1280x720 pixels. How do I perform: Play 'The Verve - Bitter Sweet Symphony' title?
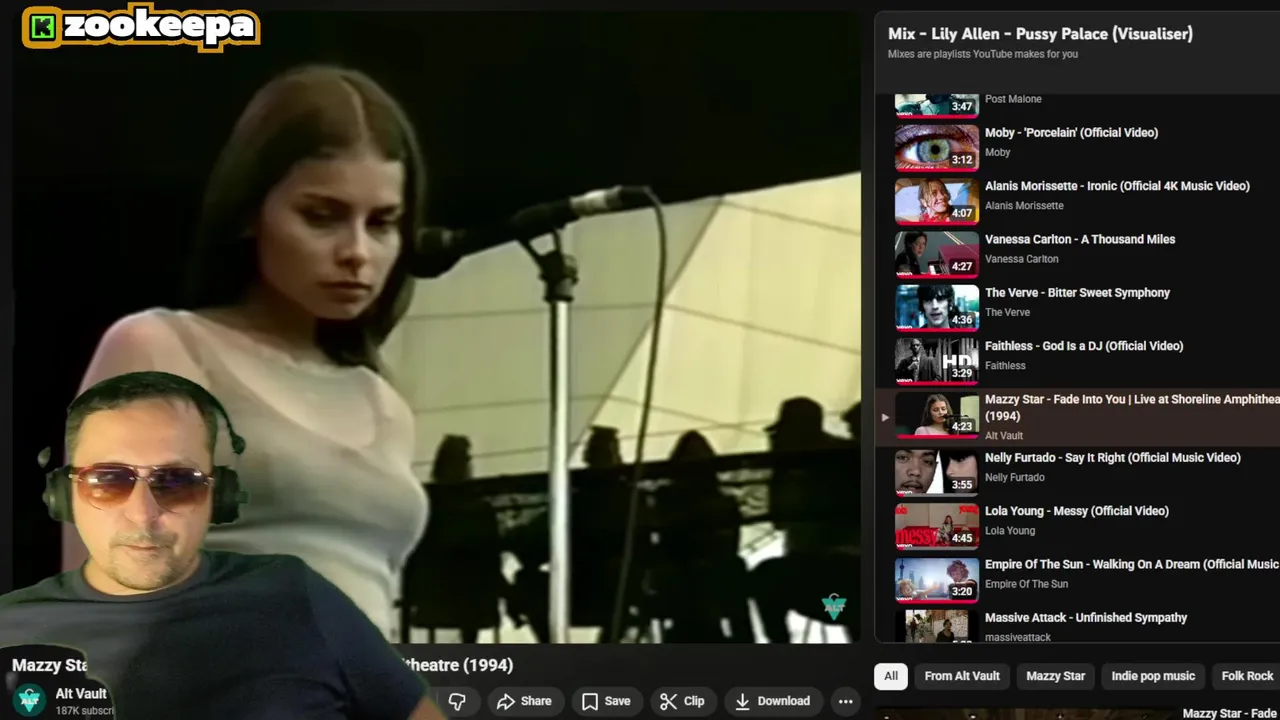click(x=1077, y=293)
